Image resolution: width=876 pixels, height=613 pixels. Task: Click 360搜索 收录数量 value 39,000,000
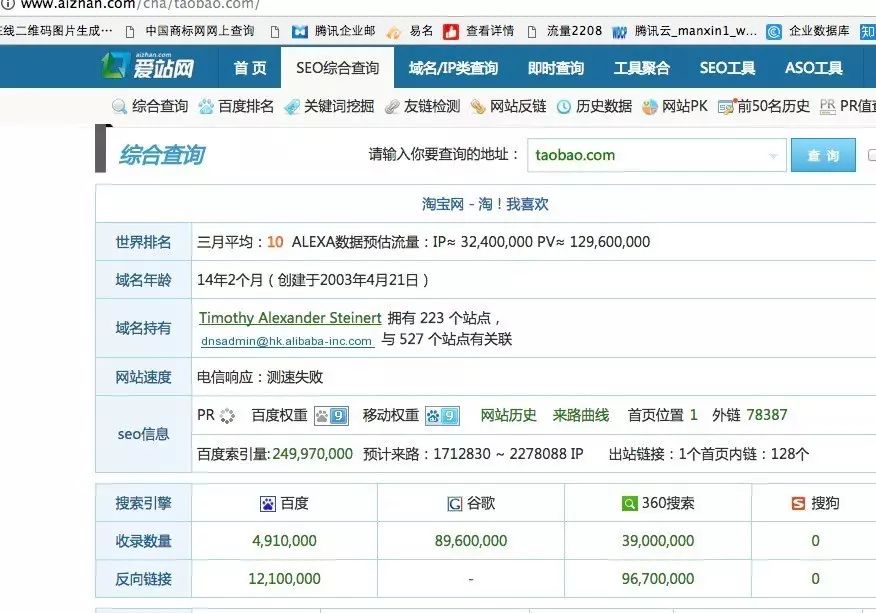(x=658, y=541)
